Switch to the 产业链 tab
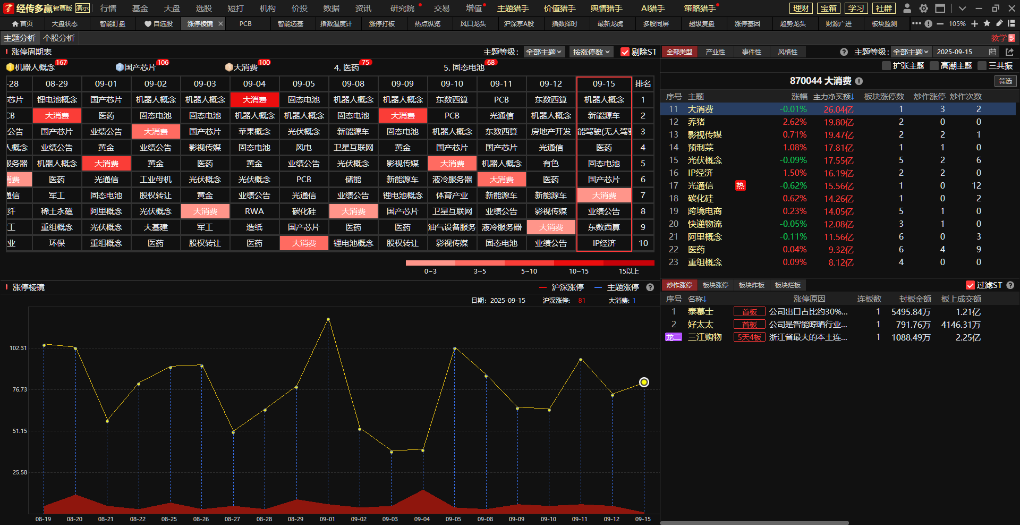This screenshot has width=1020, height=525. point(716,51)
